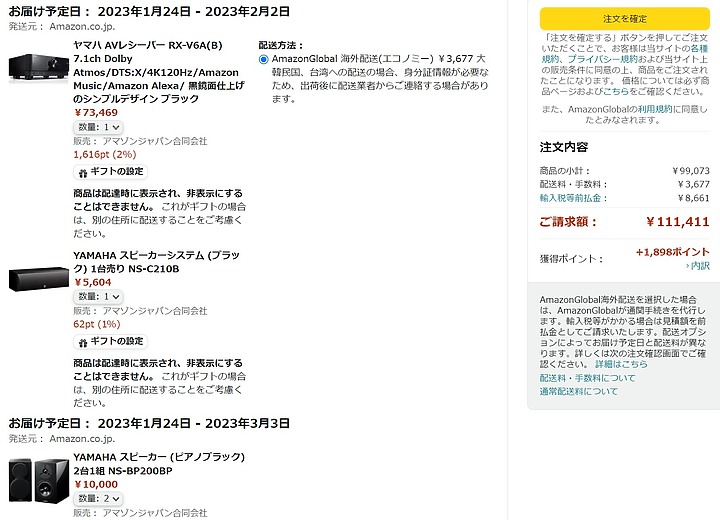Screen dimensions: 720x520
Task: Select AmazonGlobal 海外配送(エコノミー) radio button
Action: point(264,59)
